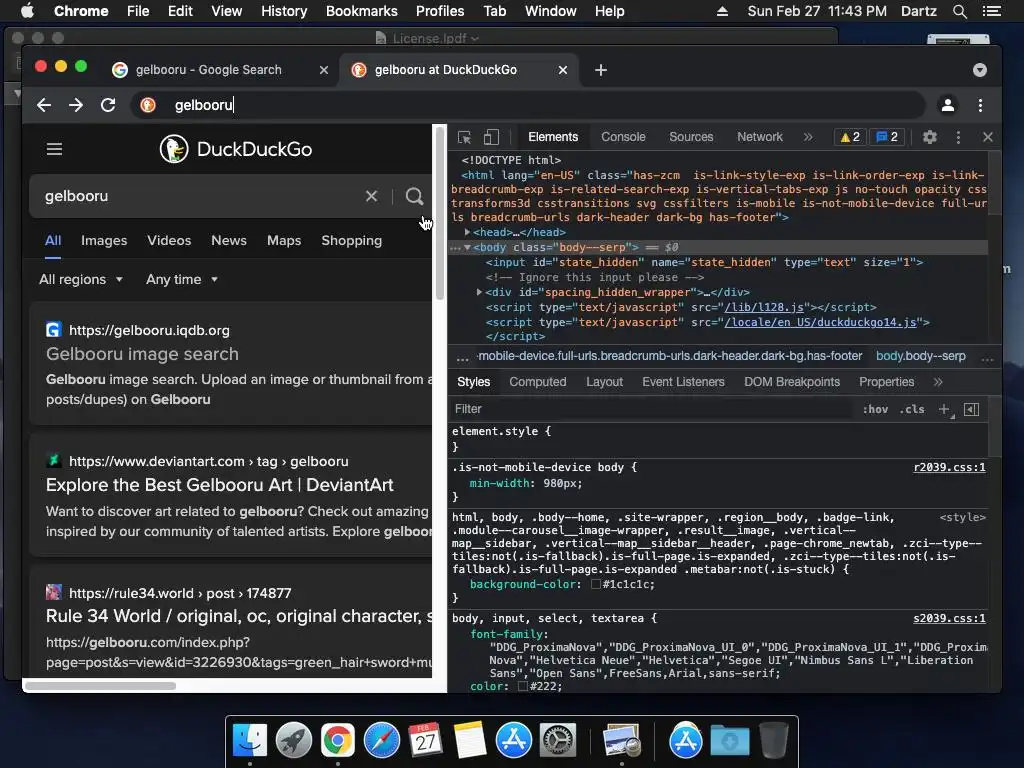Open the Chrome profile avatar icon
The image size is (1024, 768).
[x=948, y=105]
